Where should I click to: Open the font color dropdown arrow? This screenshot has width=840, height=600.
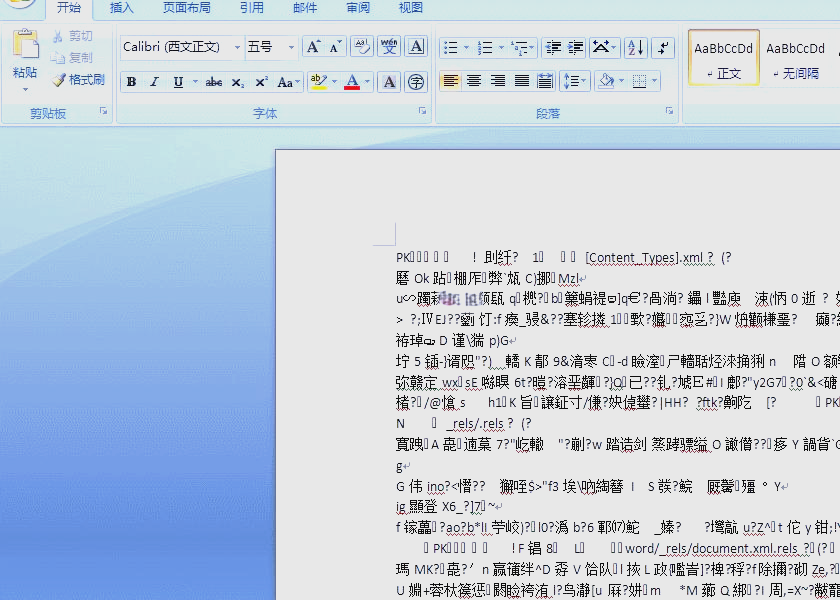pos(366,82)
